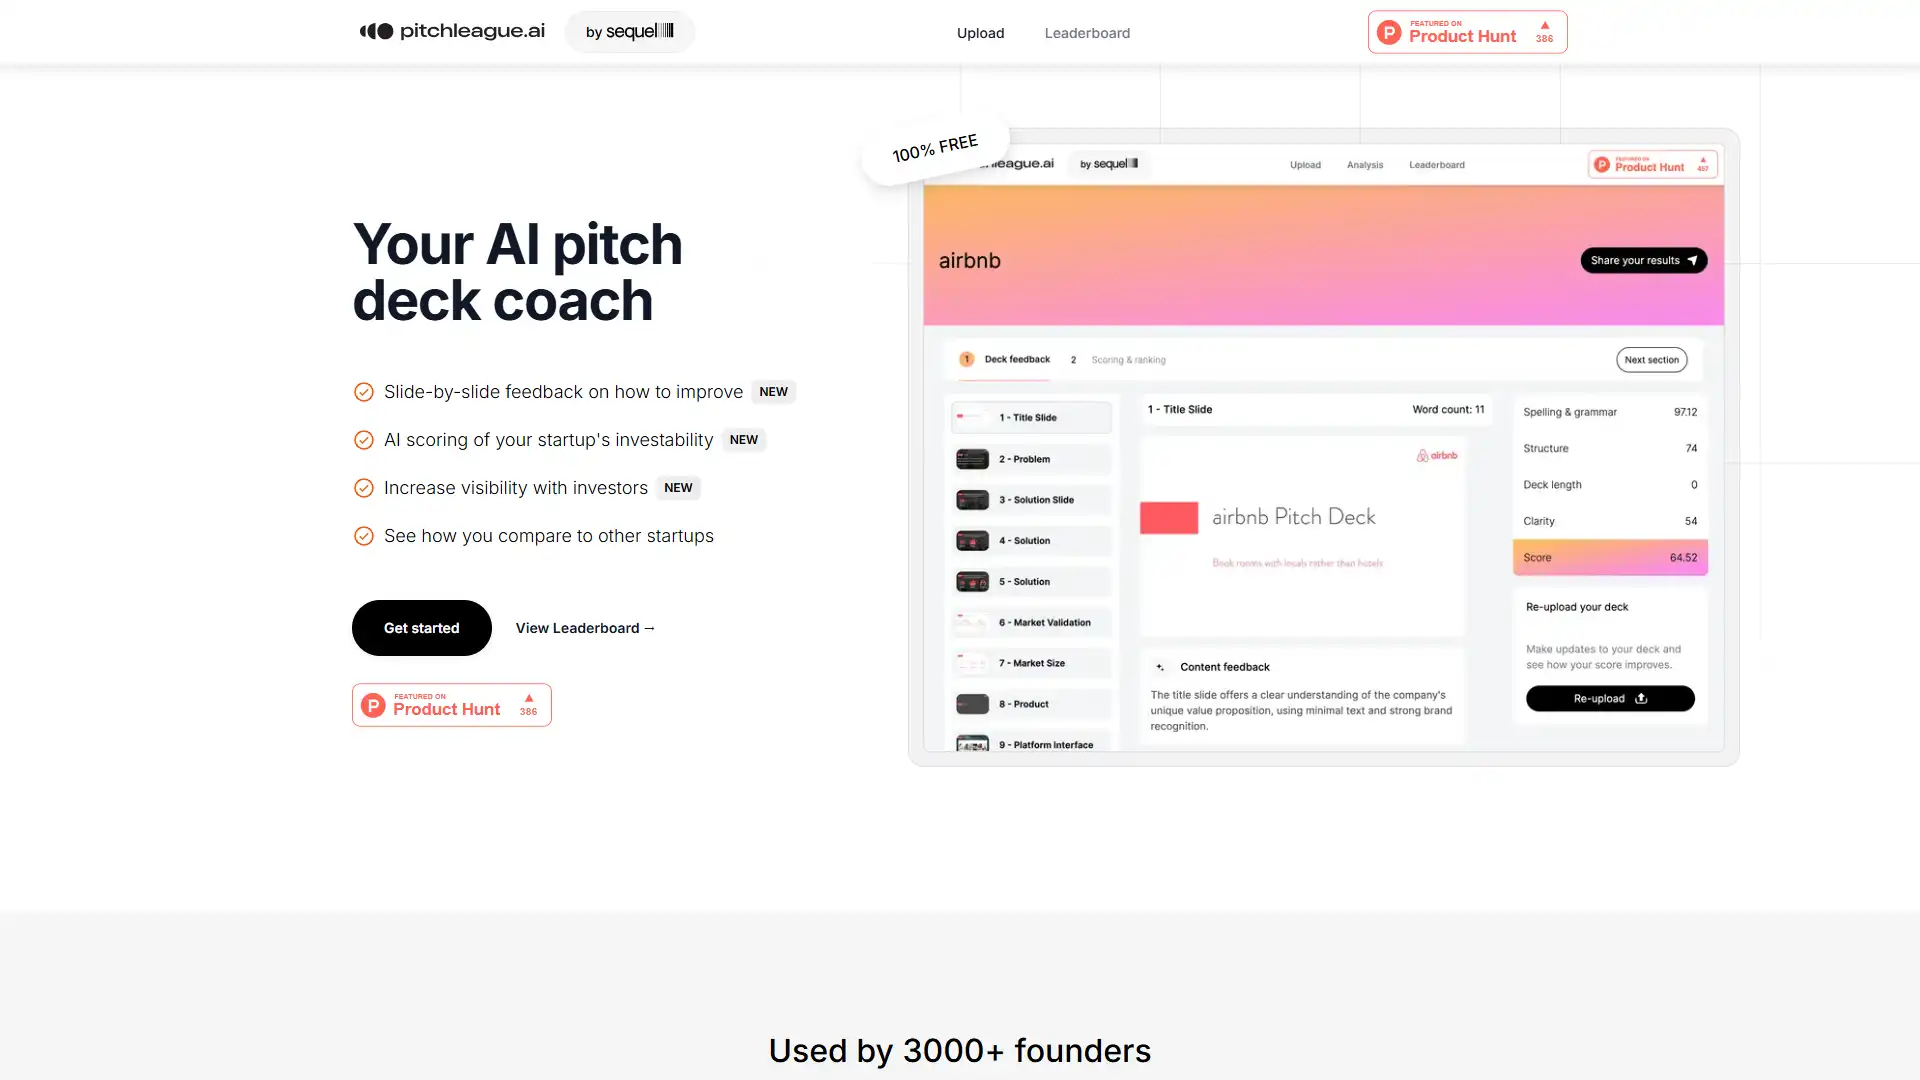Click the check icon next to AI scoring
This screenshot has height=1080, width=1920.
pyautogui.click(x=363, y=439)
